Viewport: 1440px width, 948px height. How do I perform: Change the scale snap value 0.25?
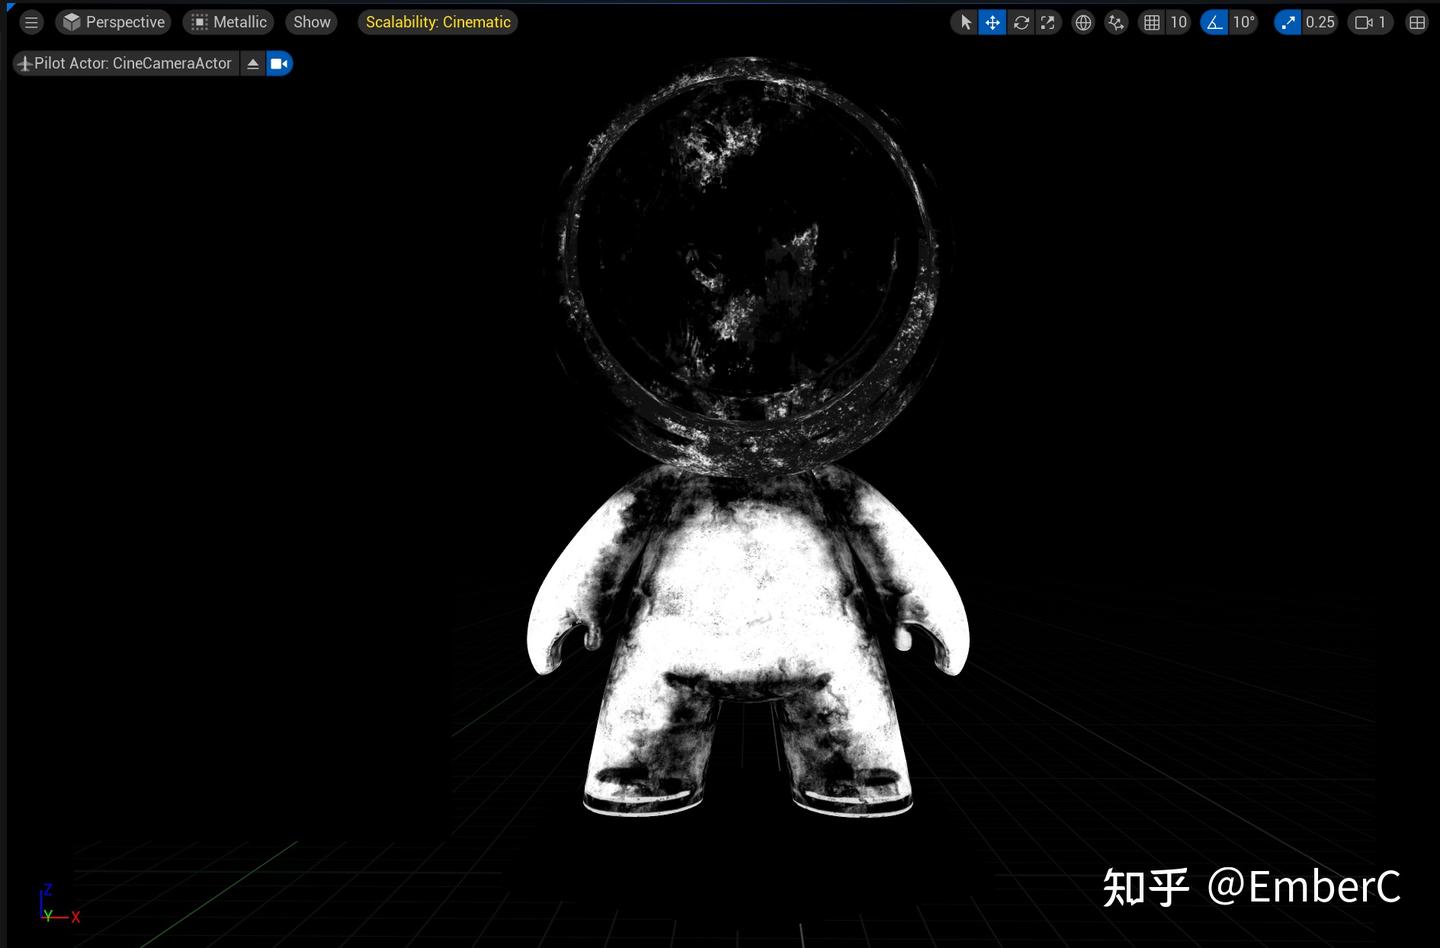[1320, 21]
